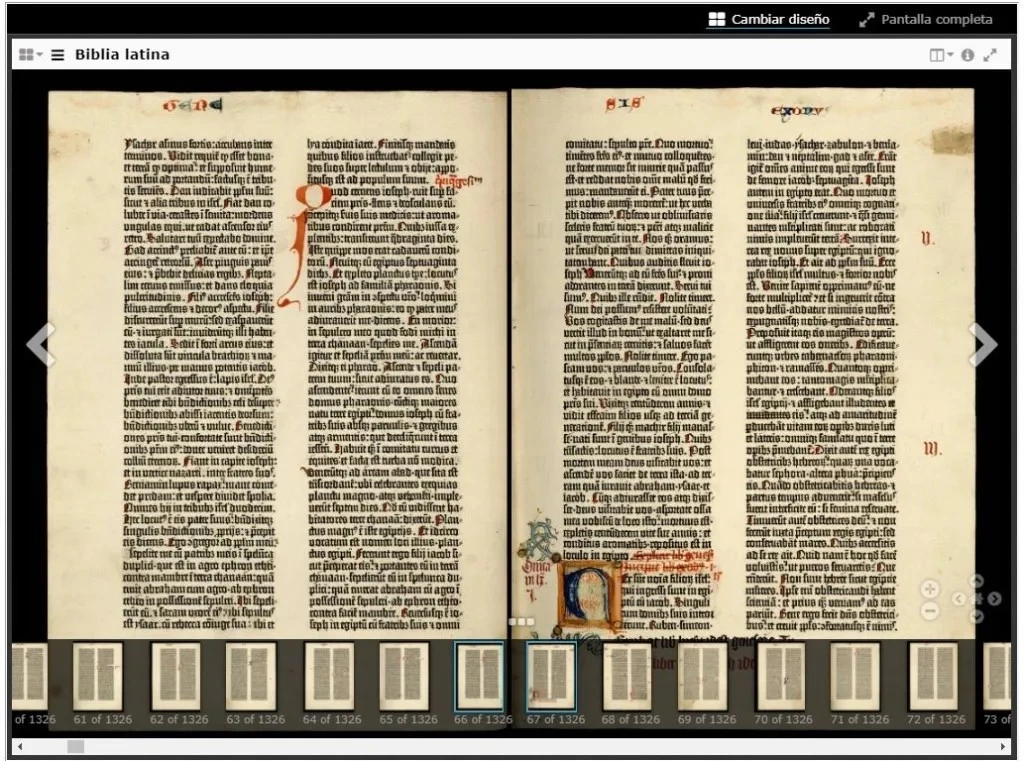Select highlighted thumbnail 67 of 1326
The width and height of the screenshot is (1024, 761).
[x=551, y=676]
